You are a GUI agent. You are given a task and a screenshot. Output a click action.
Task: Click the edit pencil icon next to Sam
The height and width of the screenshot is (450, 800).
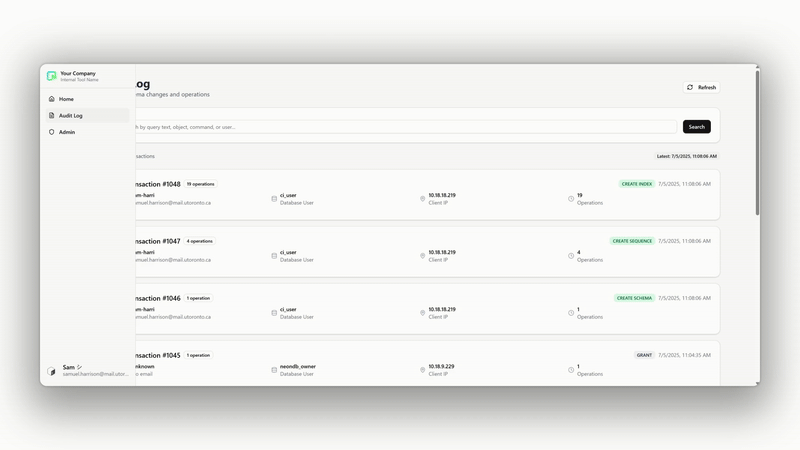coord(80,367)
